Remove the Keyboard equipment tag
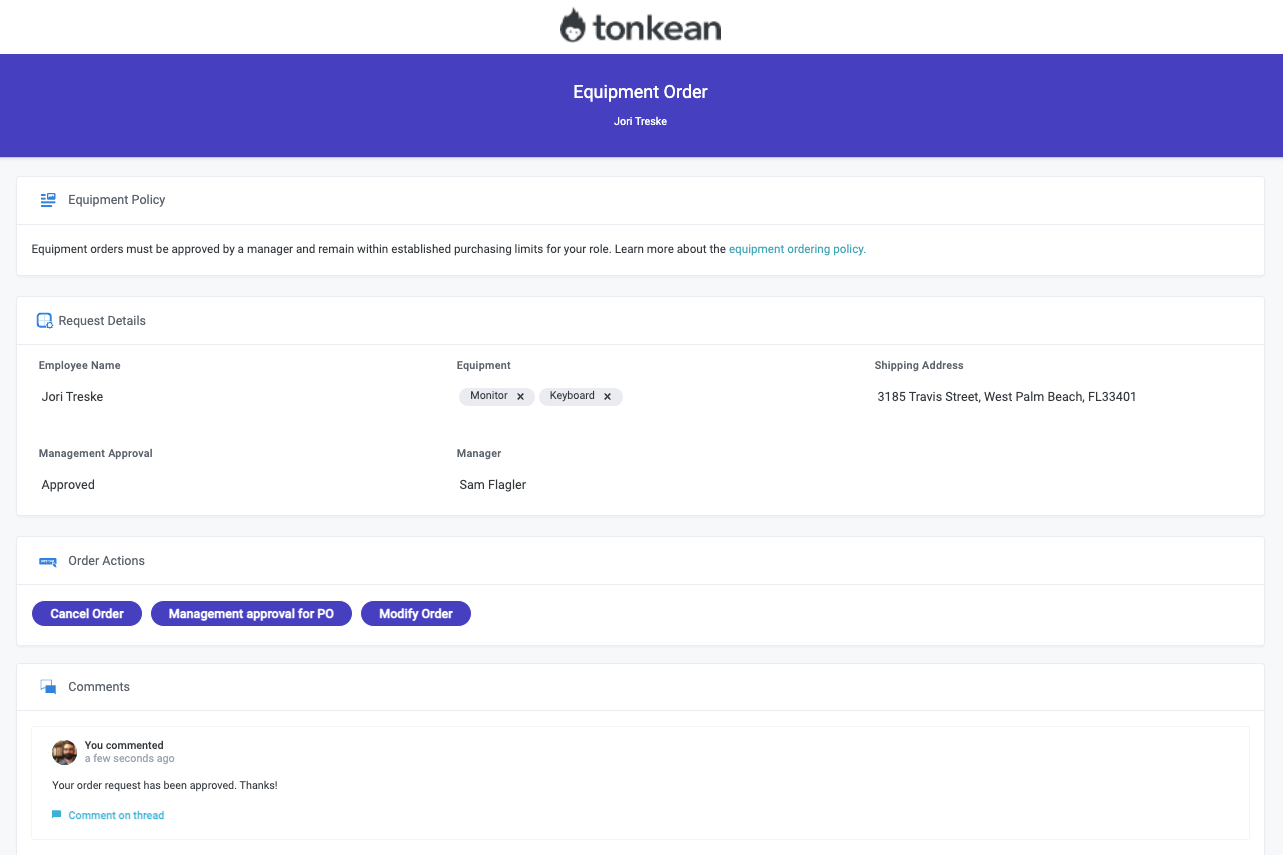Viewport: 1283px width, 855px height. (607, 397)
